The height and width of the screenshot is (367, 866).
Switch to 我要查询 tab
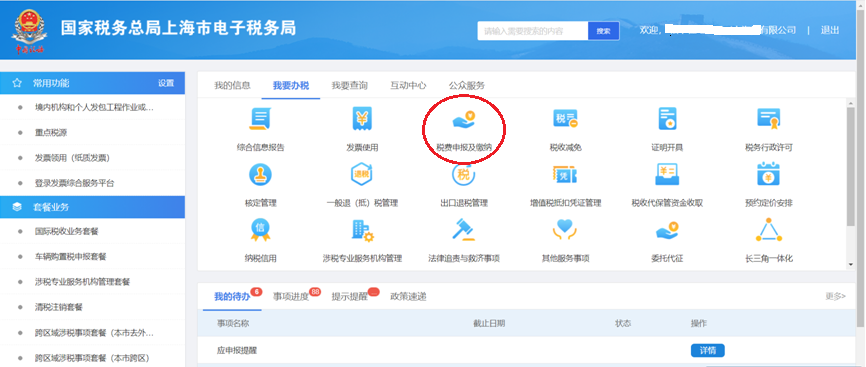[x=349, y=86]
